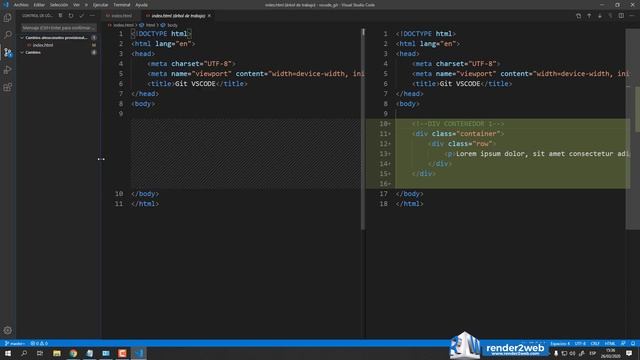The width and height of the screenshot is (640, 360).
Task: Click the split editor icon in diff toolbar
Action: 621,16
